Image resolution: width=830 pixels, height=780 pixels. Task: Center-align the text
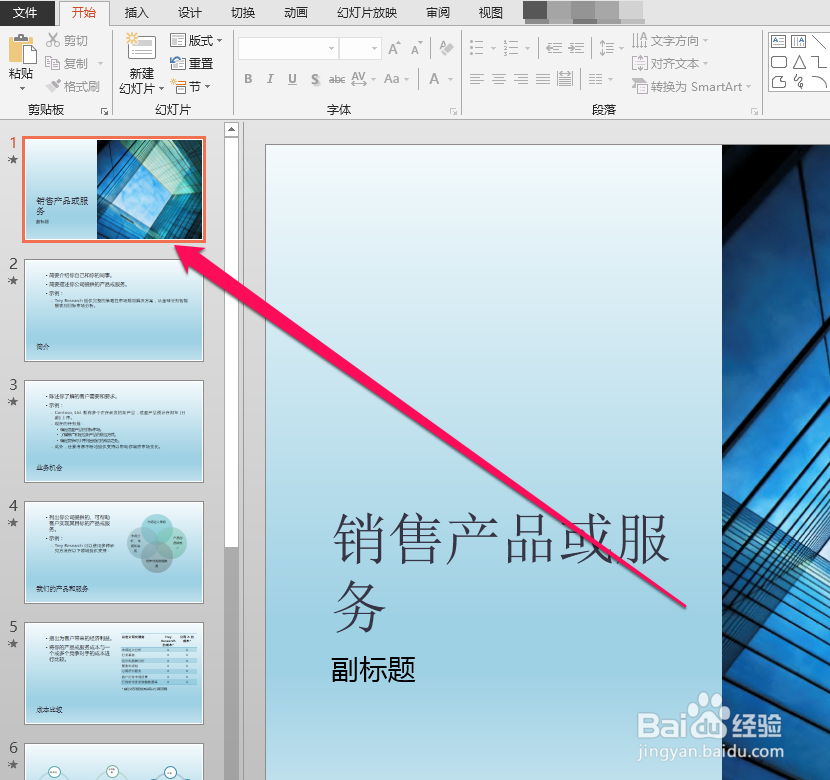(x=499, y=79)
